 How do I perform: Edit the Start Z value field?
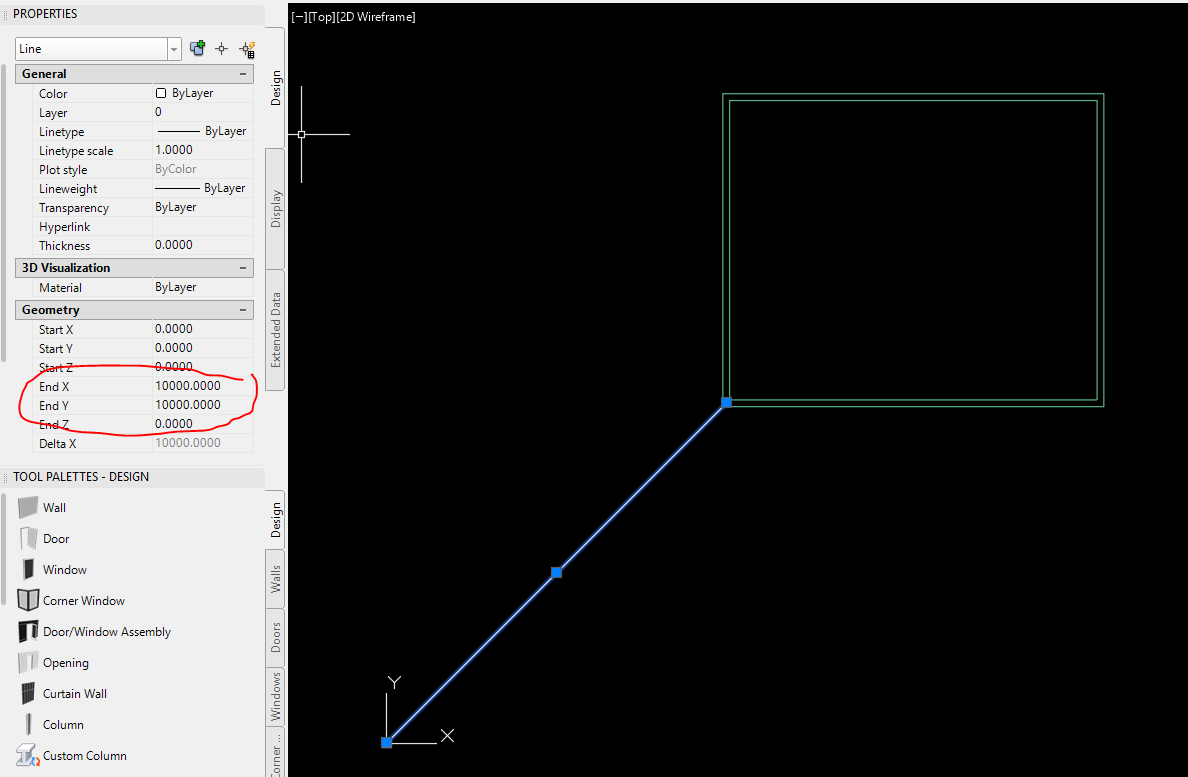click(202, 367)
